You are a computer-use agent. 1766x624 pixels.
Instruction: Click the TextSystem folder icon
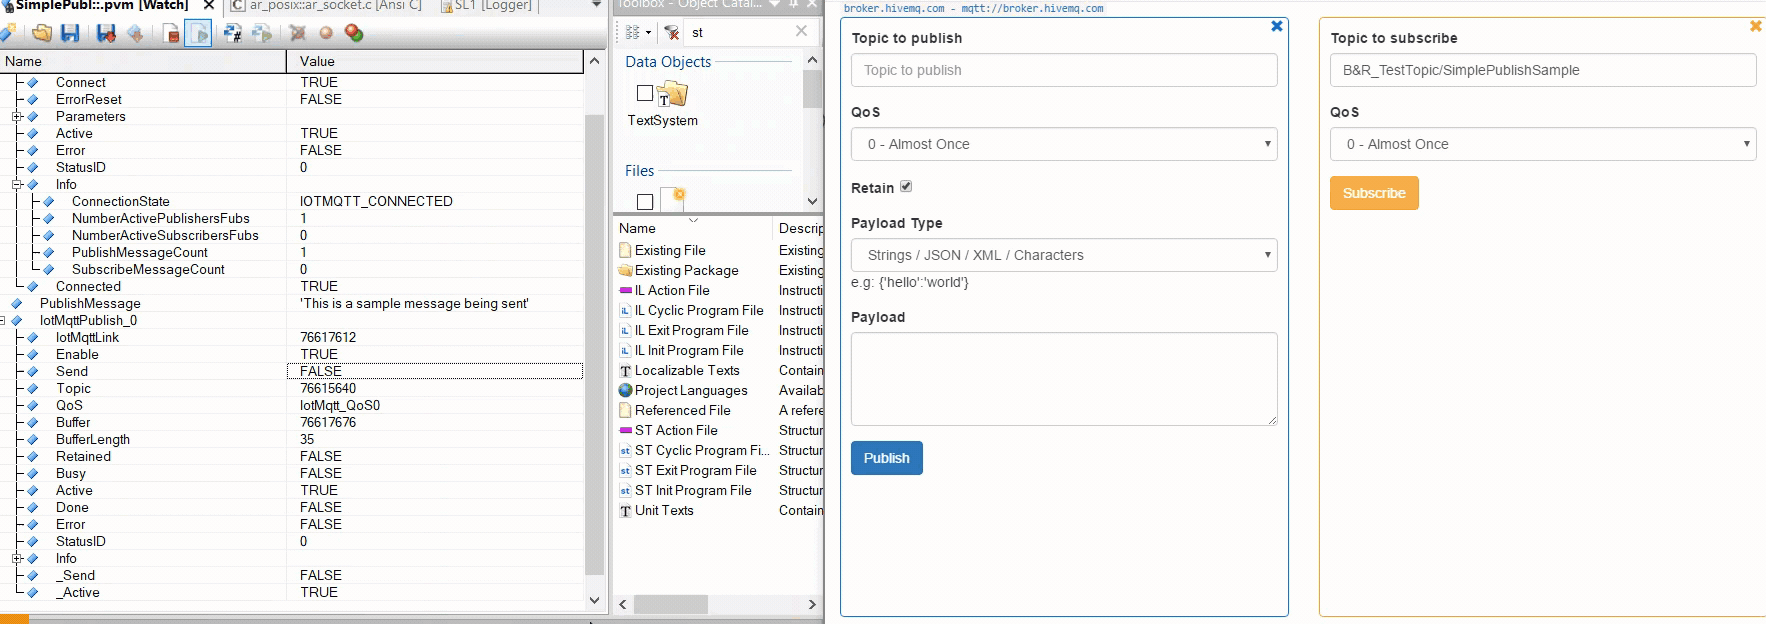tap(673, 94)
